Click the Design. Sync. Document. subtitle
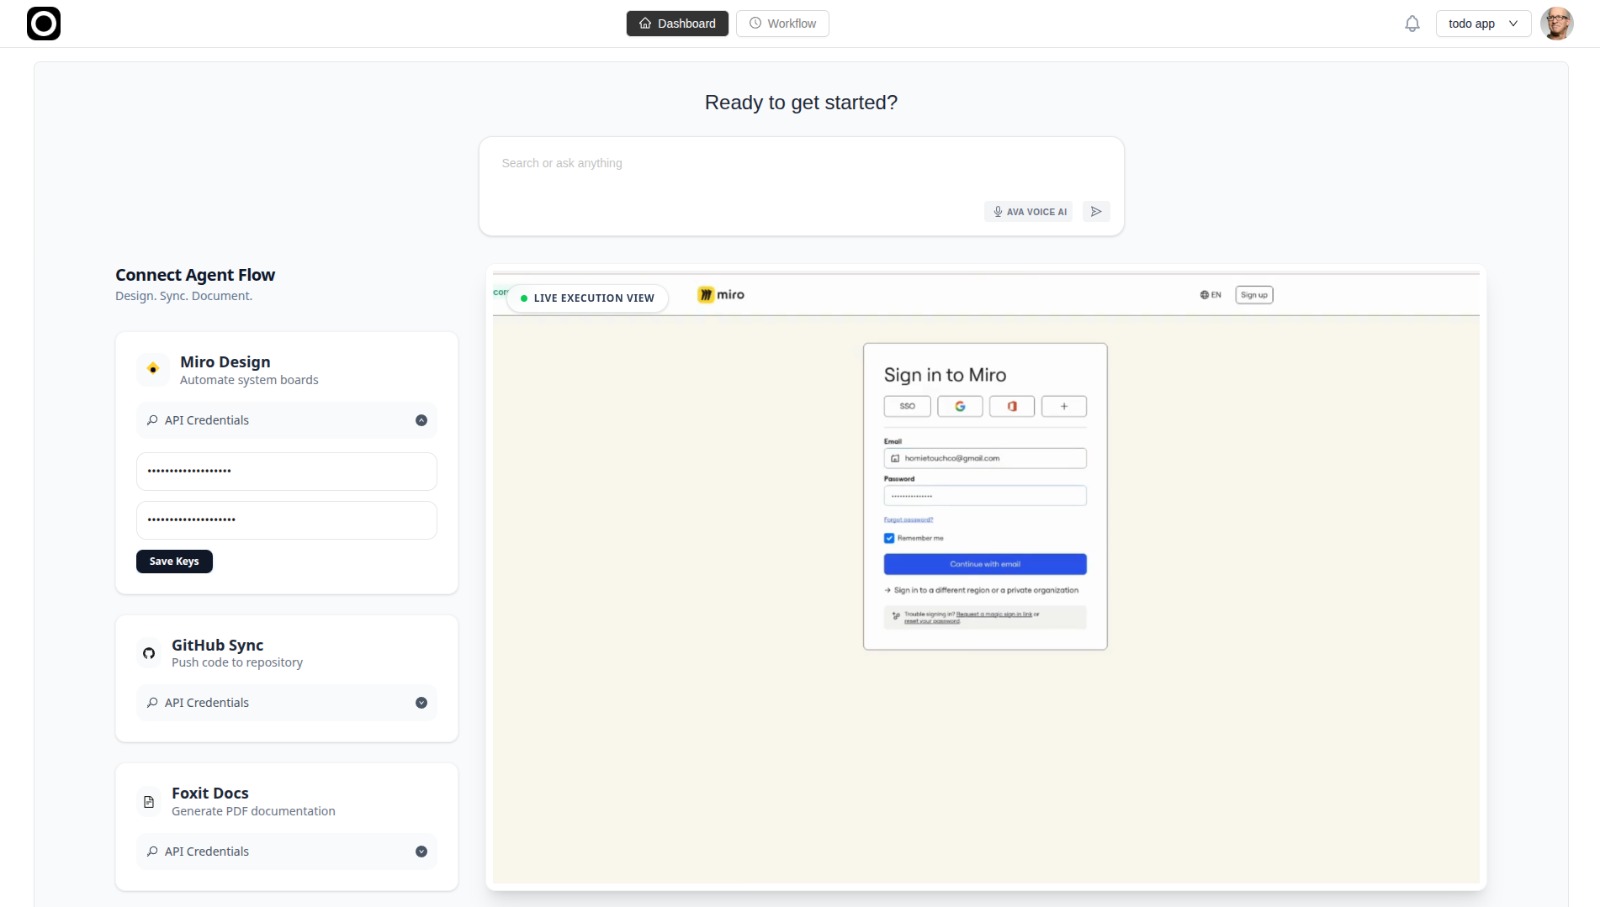1600x907 pixels. [184, 296]
